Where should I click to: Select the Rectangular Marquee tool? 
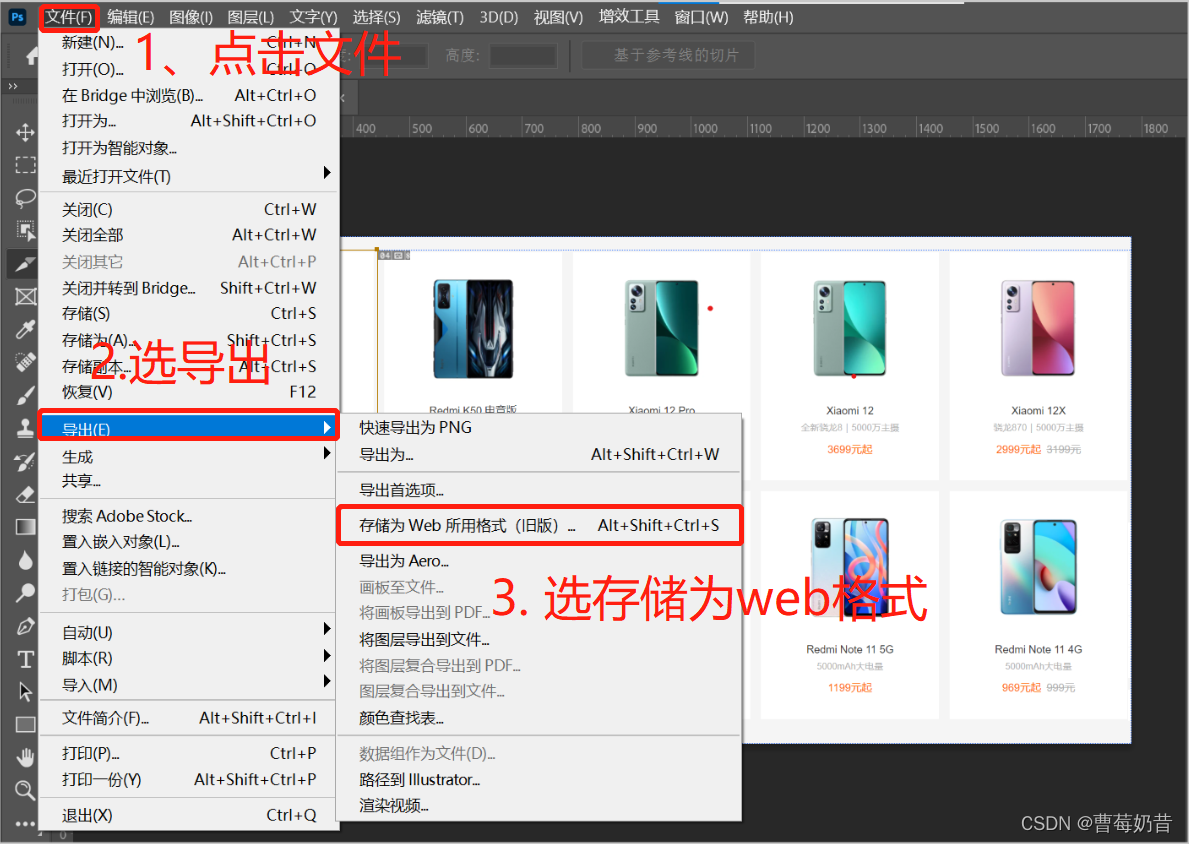pyautogui.click(x=25, y=165)
